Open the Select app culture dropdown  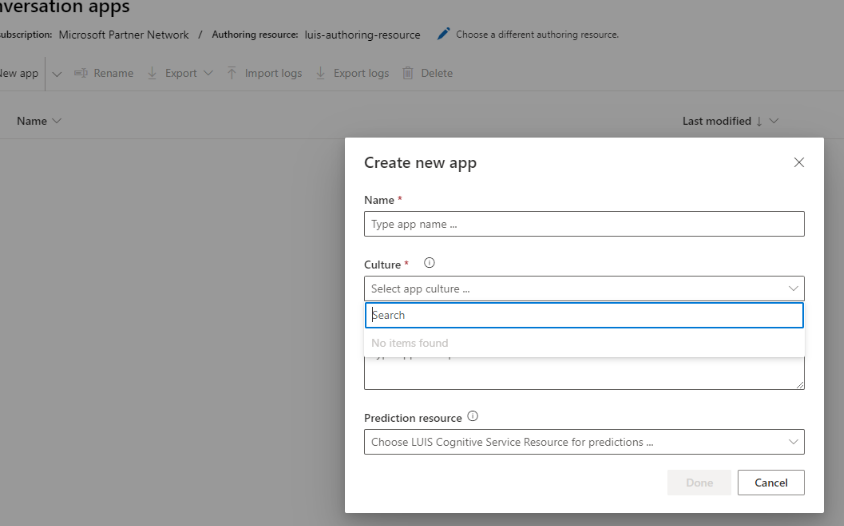(x=584, y=289)
